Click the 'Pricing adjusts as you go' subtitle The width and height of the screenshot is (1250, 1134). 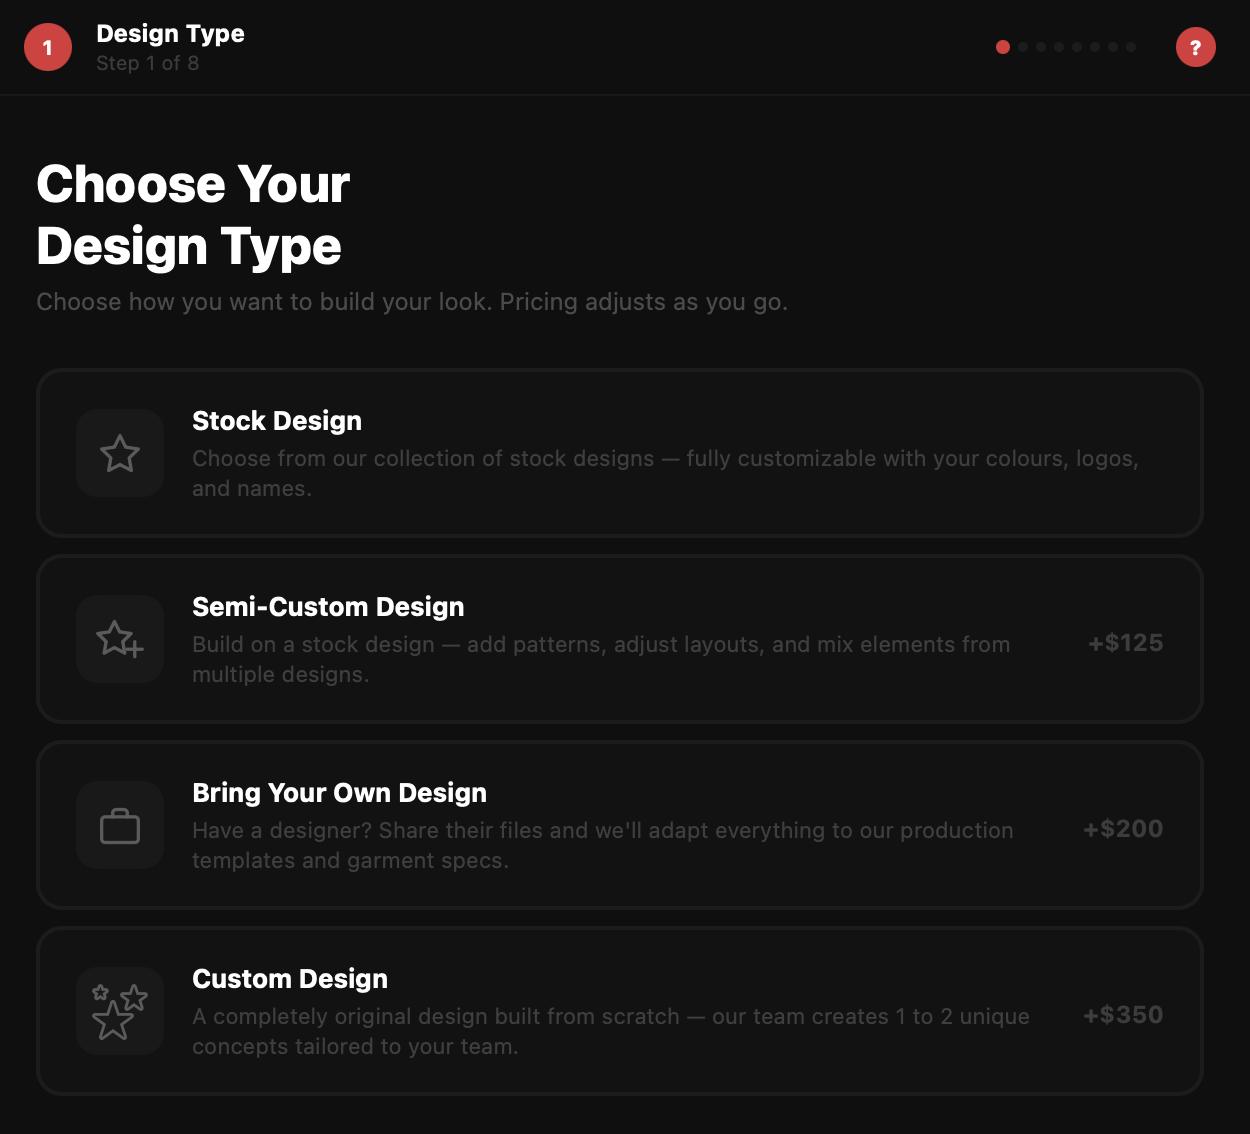click(x=644, y=302)
